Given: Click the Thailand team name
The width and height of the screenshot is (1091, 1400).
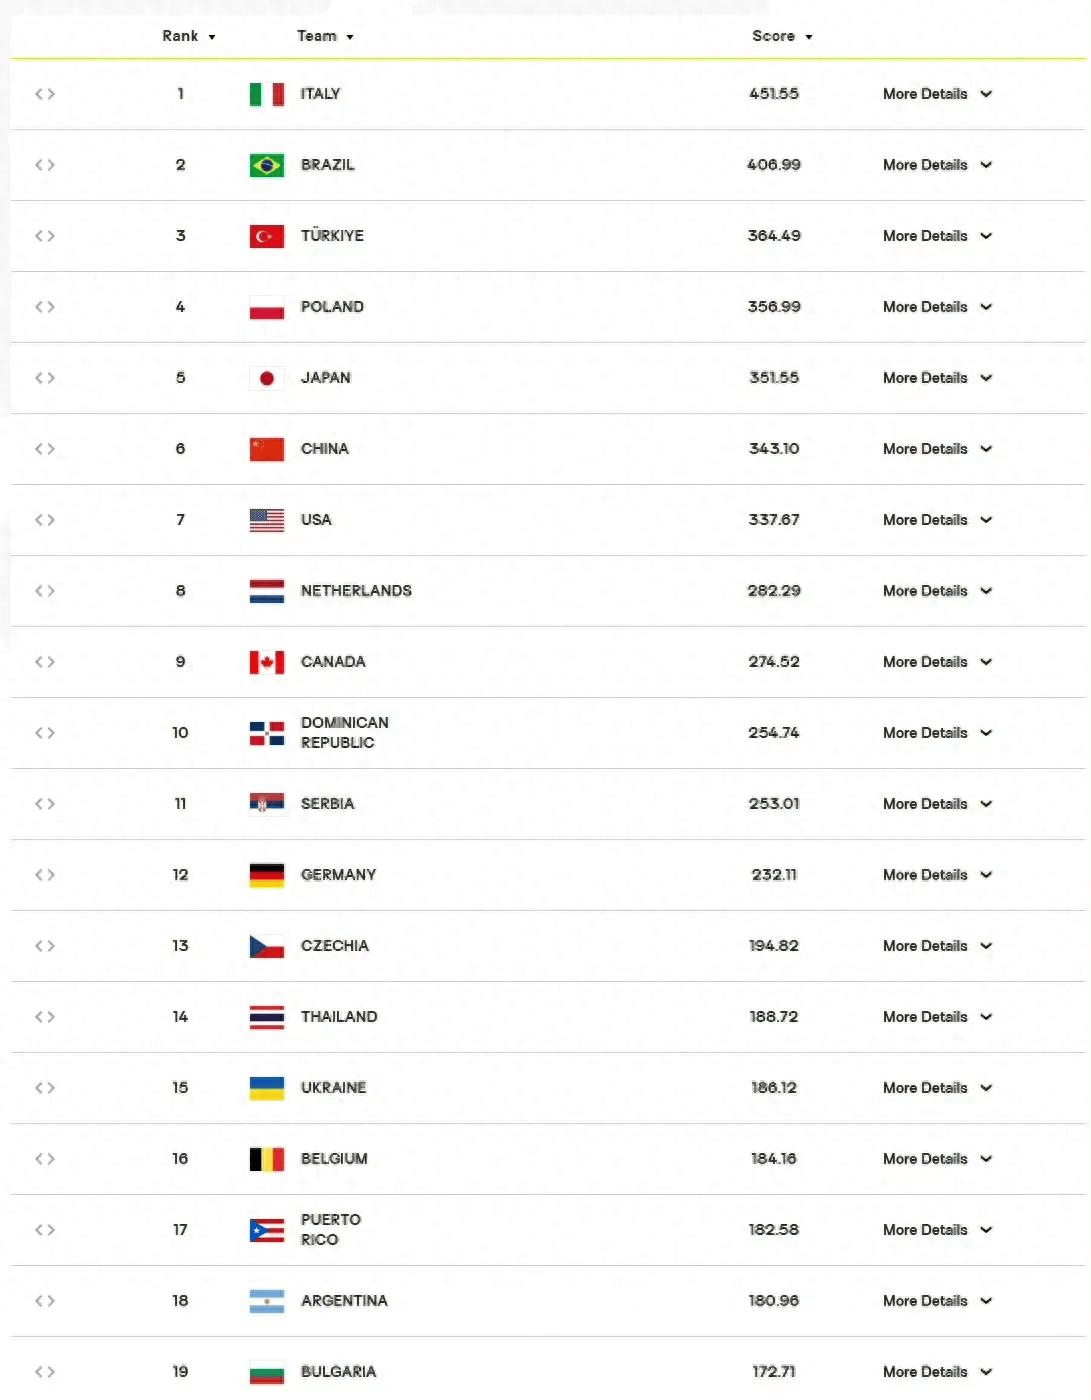Looking at the screenshot, I should 339,1017.
